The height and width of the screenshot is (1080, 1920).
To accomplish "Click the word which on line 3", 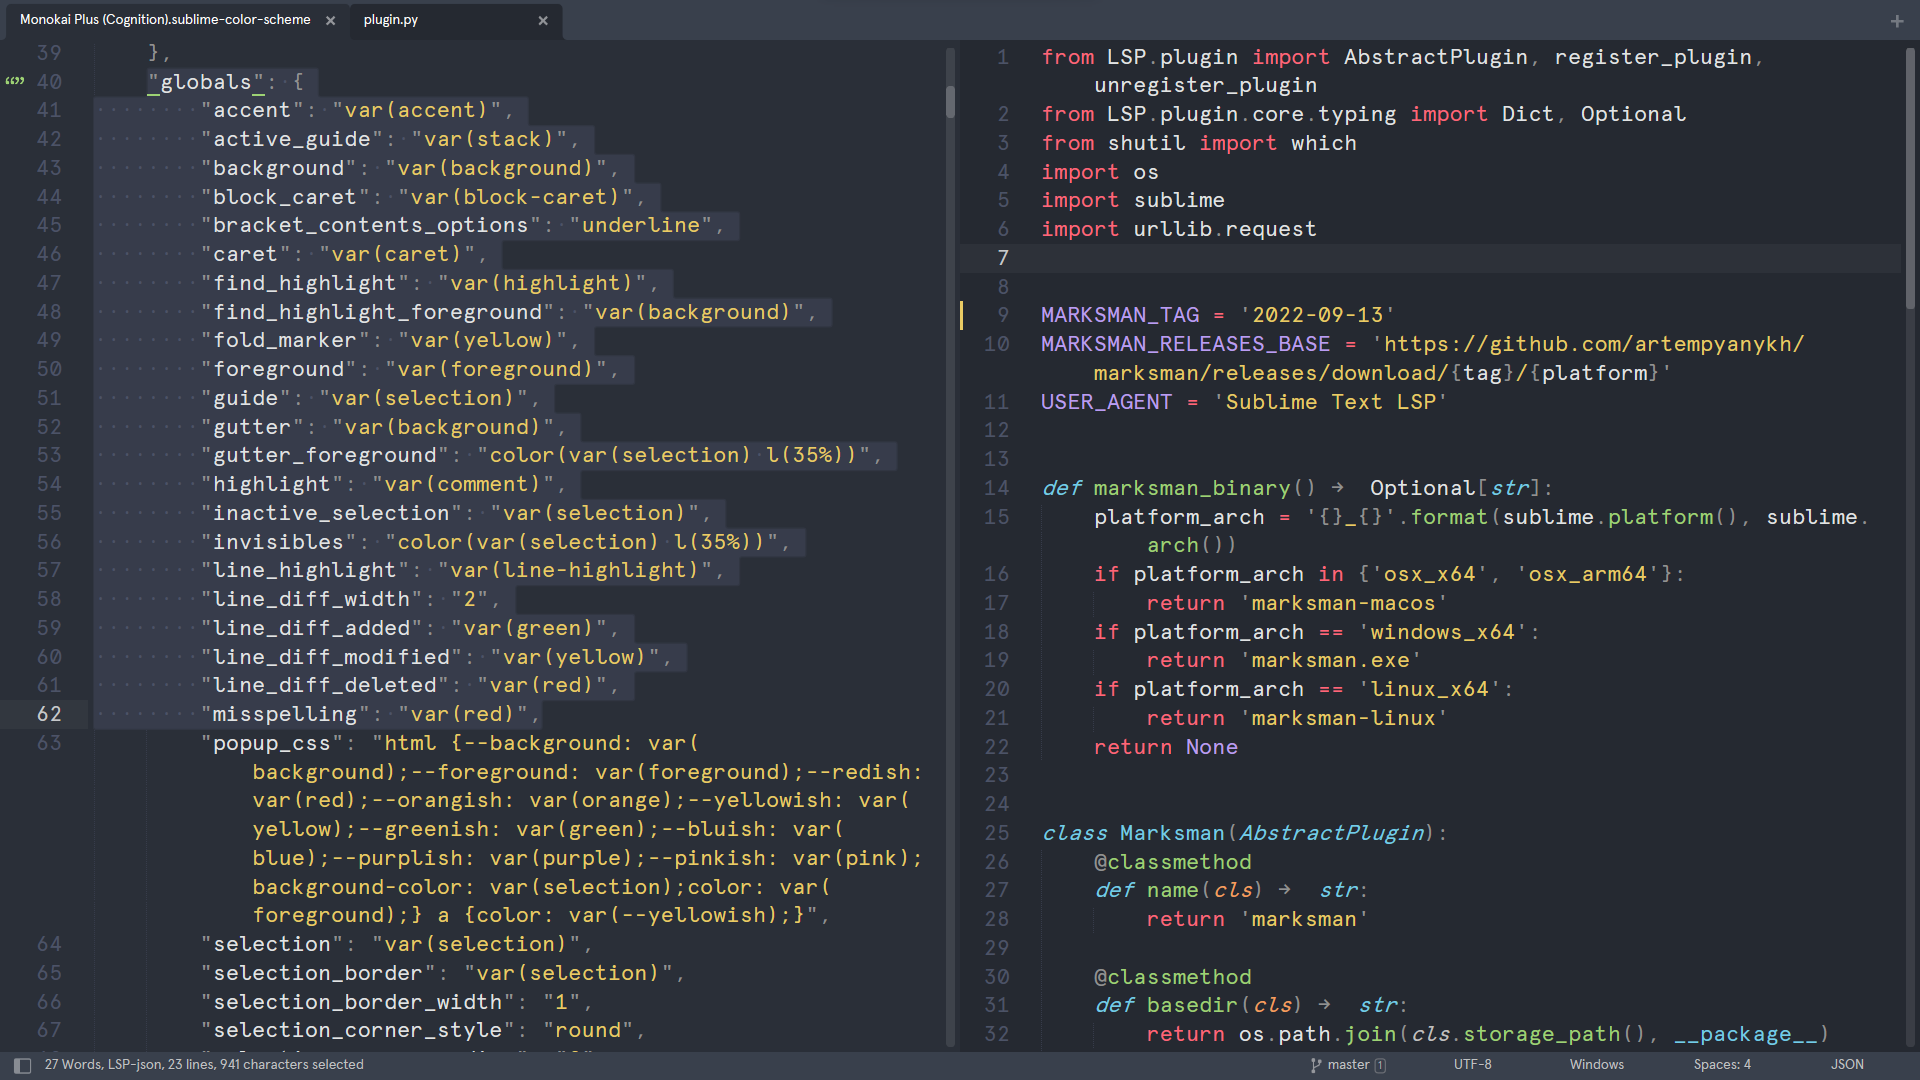I will click(1323, 144).
